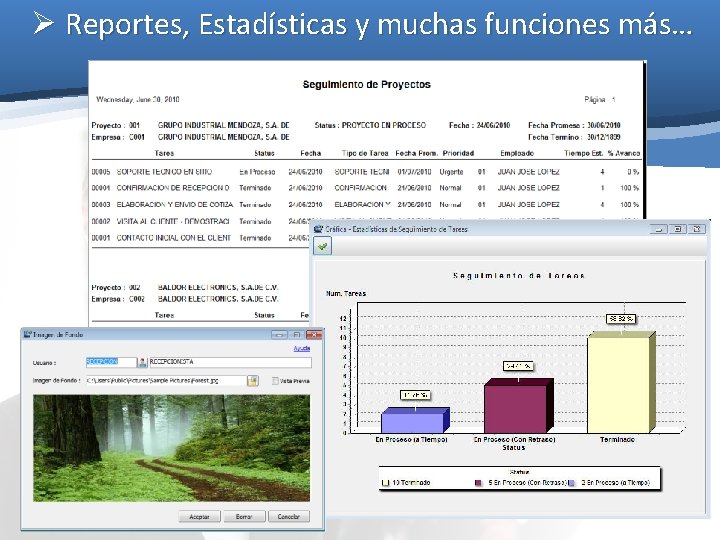720x540 pixels.
Task: Close the Gráfica statistics window
Action: (697, 229)
